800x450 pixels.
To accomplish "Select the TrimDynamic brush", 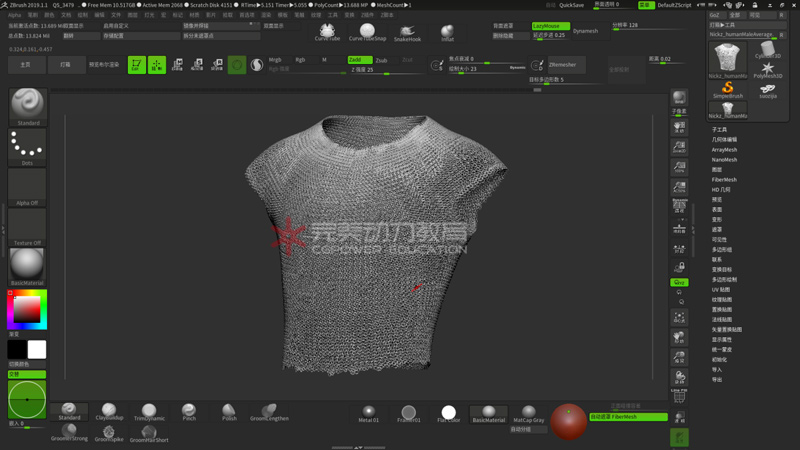I will tap(149, 411).
